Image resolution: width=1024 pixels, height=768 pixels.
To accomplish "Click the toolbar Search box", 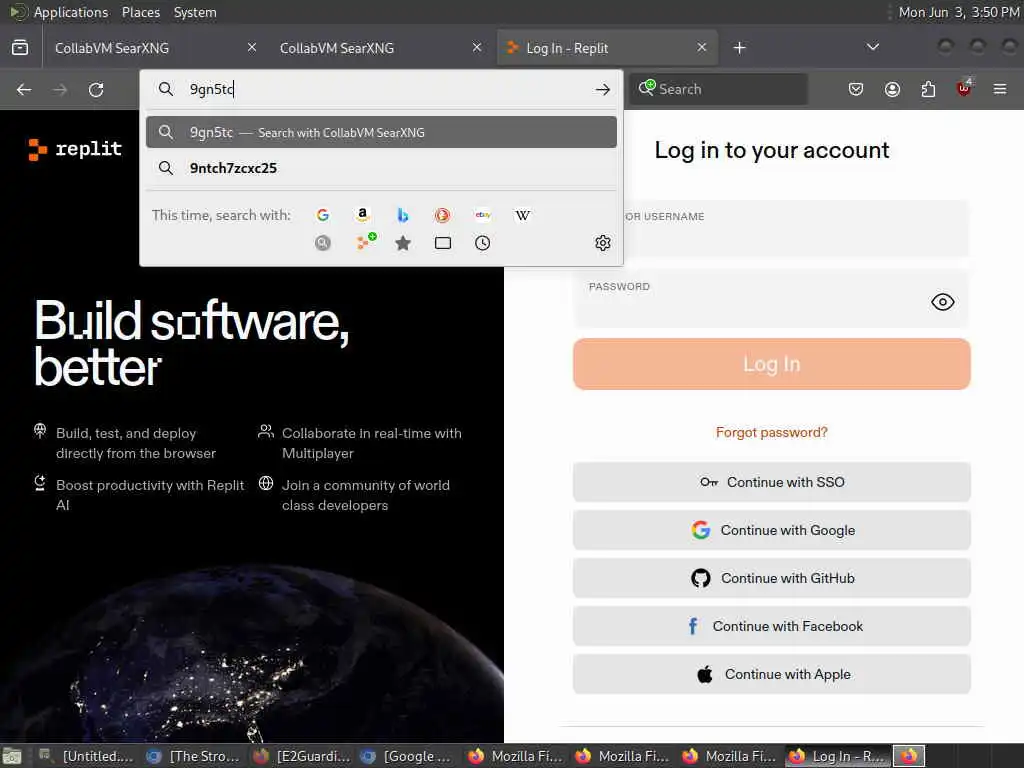I will (718, 89).
